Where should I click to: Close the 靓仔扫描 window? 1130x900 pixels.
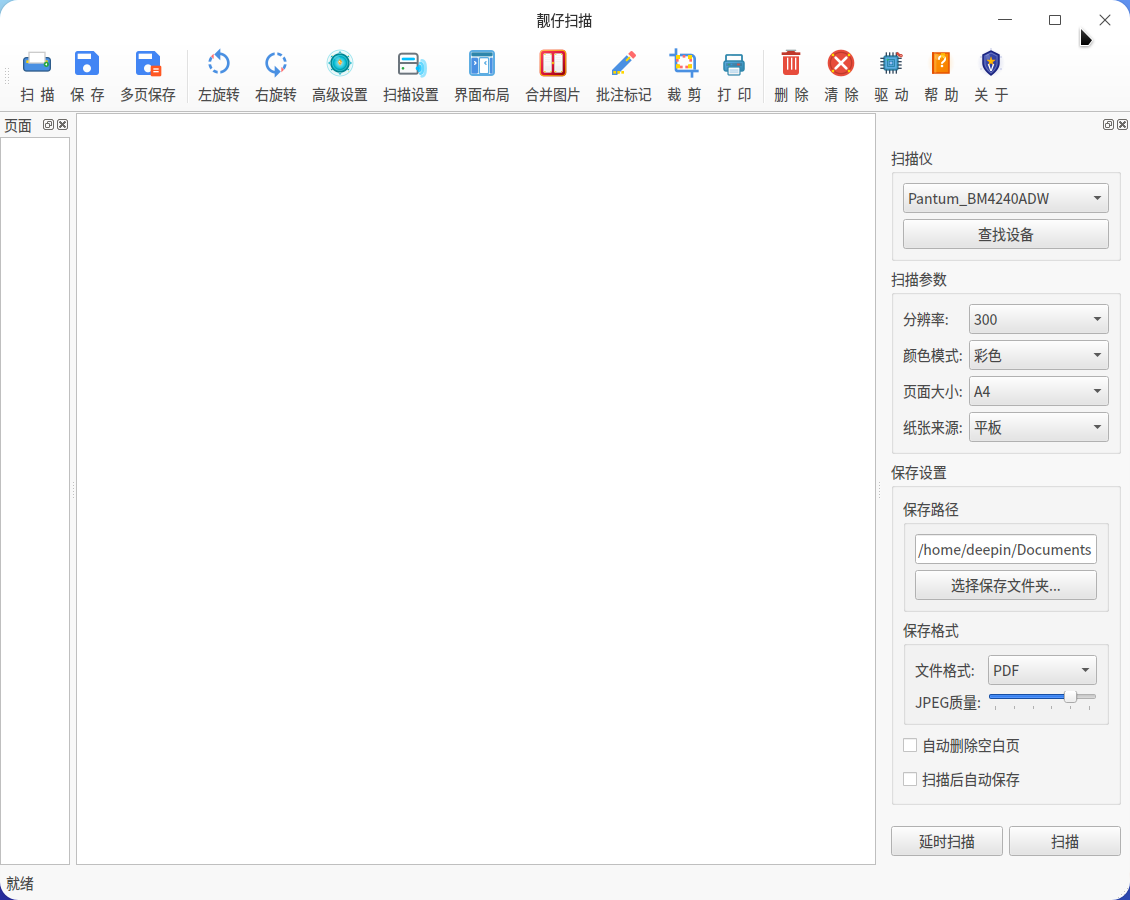coord(1104,20)
